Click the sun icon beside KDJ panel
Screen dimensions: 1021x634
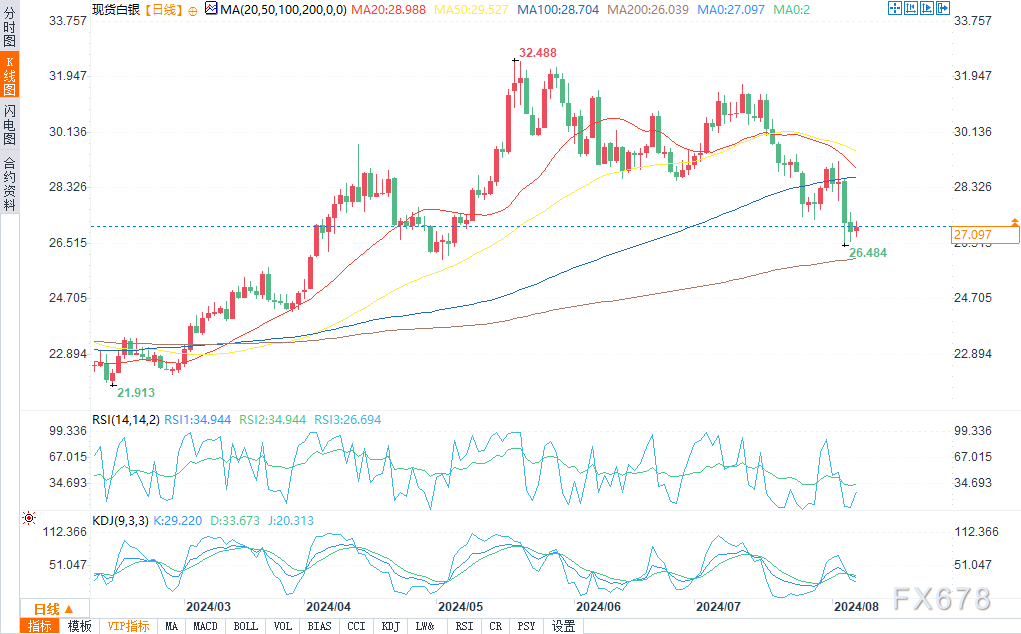tap(28, 518)
